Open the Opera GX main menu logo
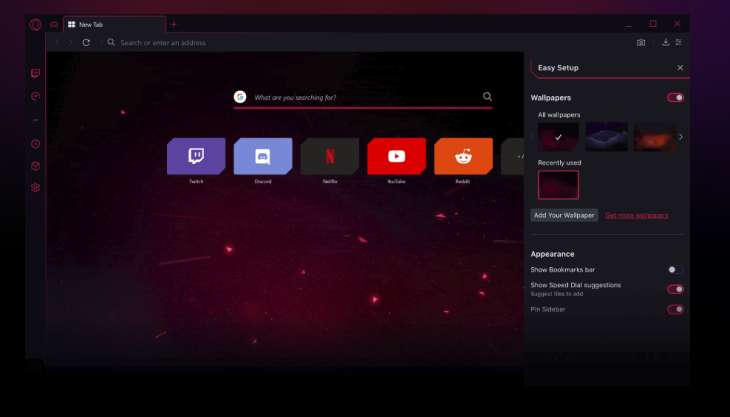Image resolution: width=730 pixels, height=417 pixels. [35, 24]
